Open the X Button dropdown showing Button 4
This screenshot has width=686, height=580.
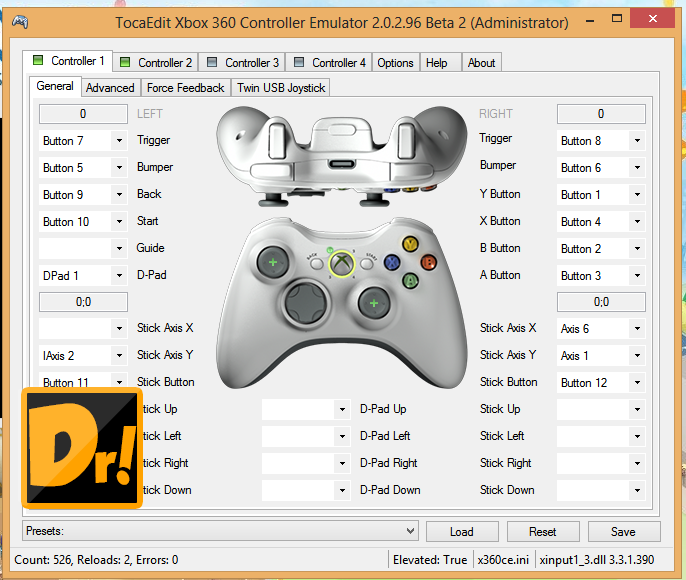tap(601, 222)
